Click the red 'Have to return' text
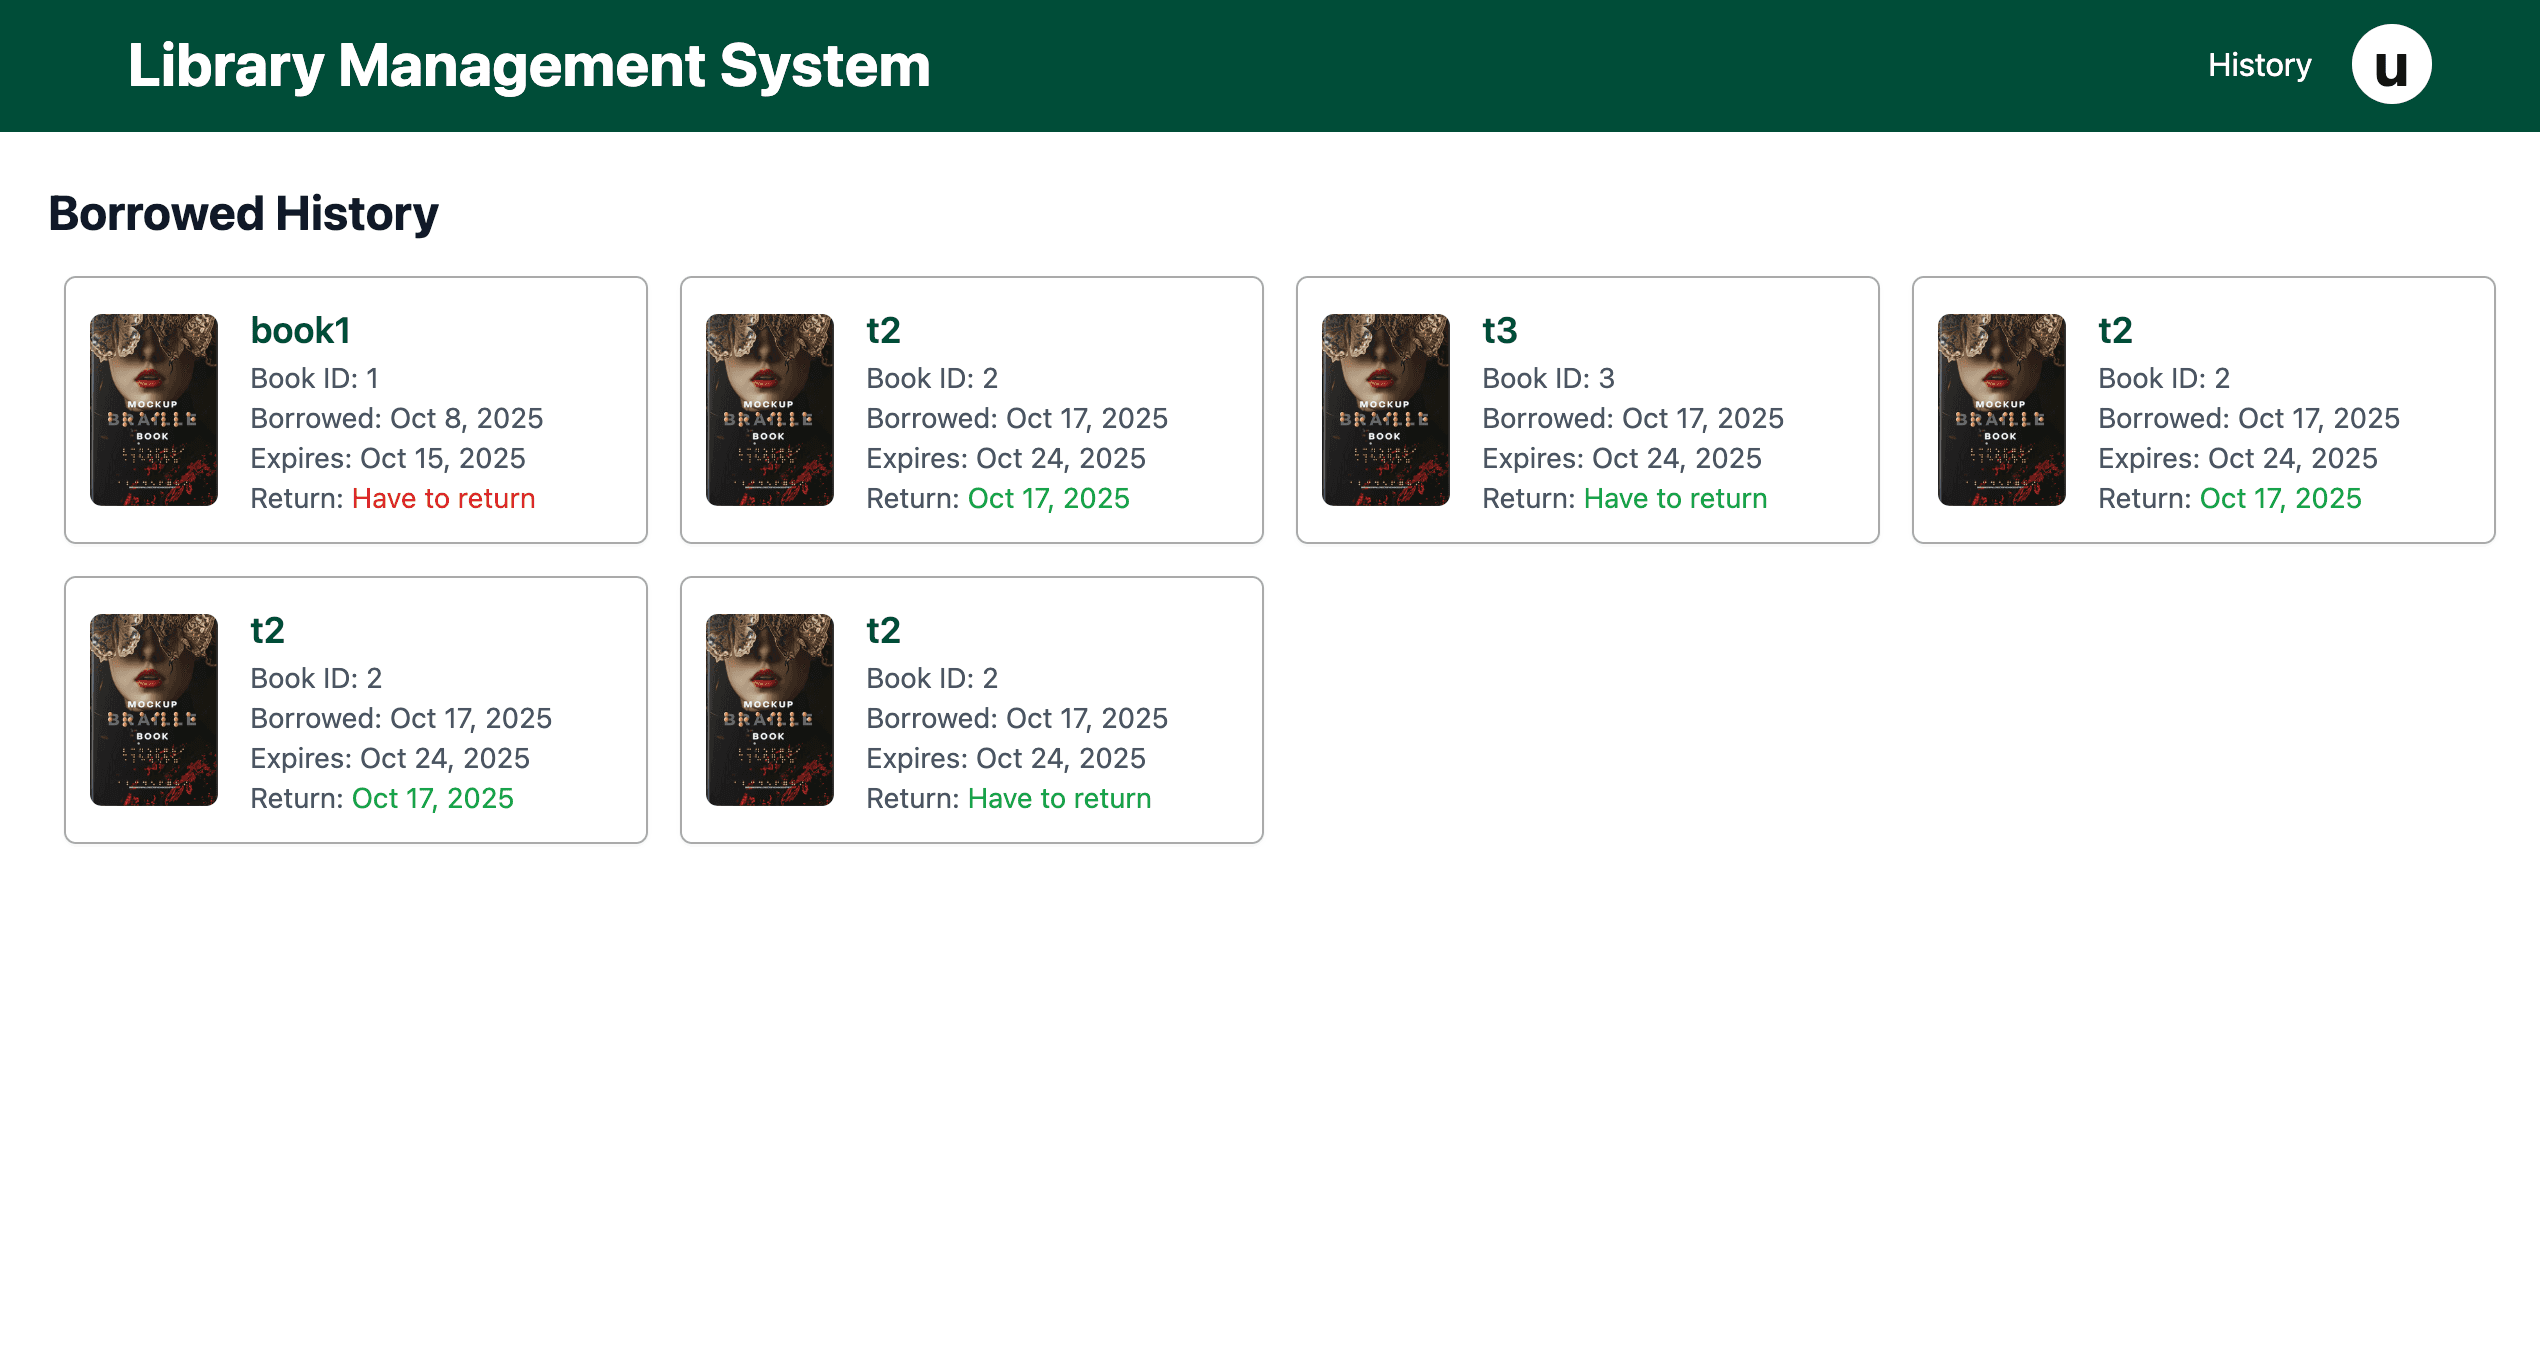Screen dimensions: 2540x1352 pyautogui.click(x=443, y=498)
